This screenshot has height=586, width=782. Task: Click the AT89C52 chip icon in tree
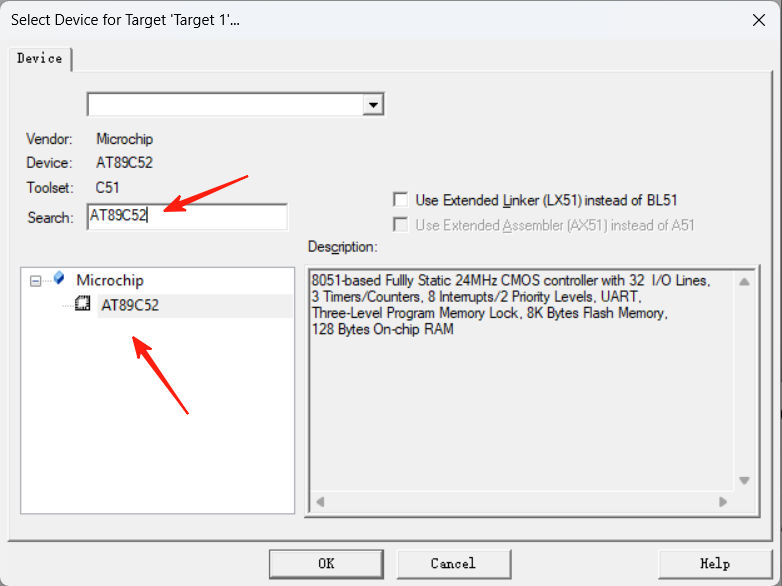coord(82,304)
